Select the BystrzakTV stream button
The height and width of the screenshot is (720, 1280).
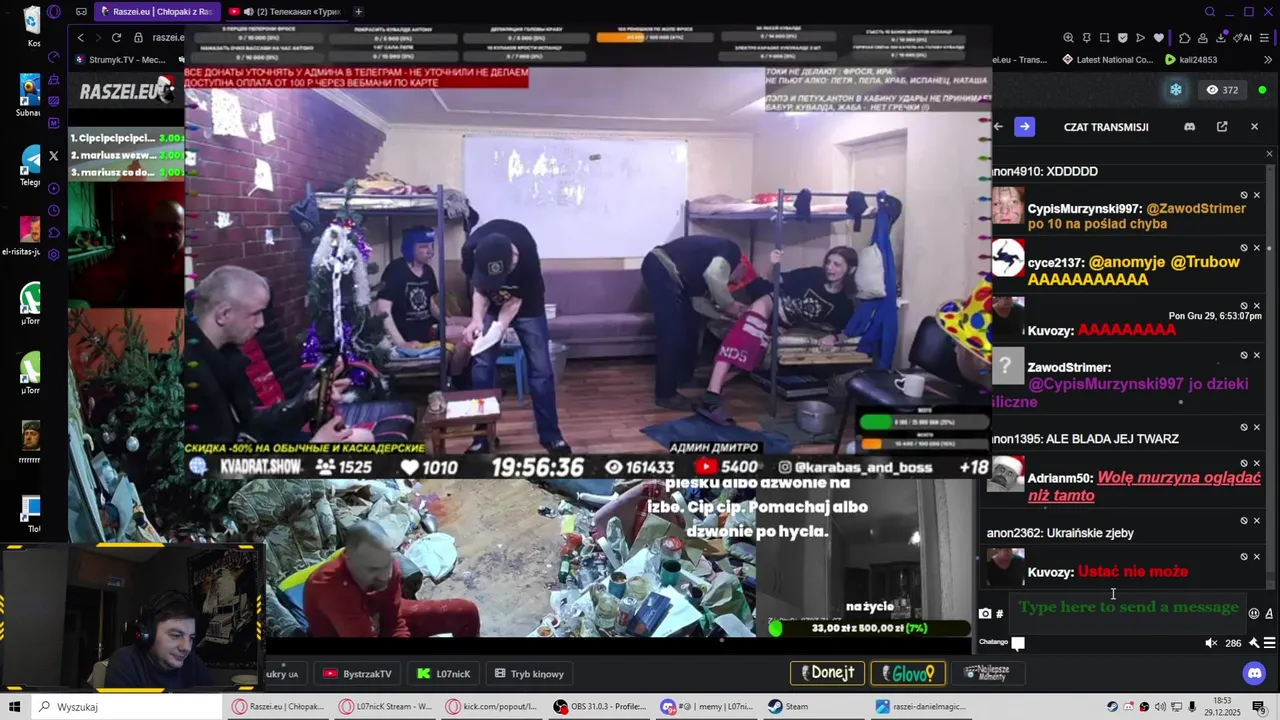358,674
